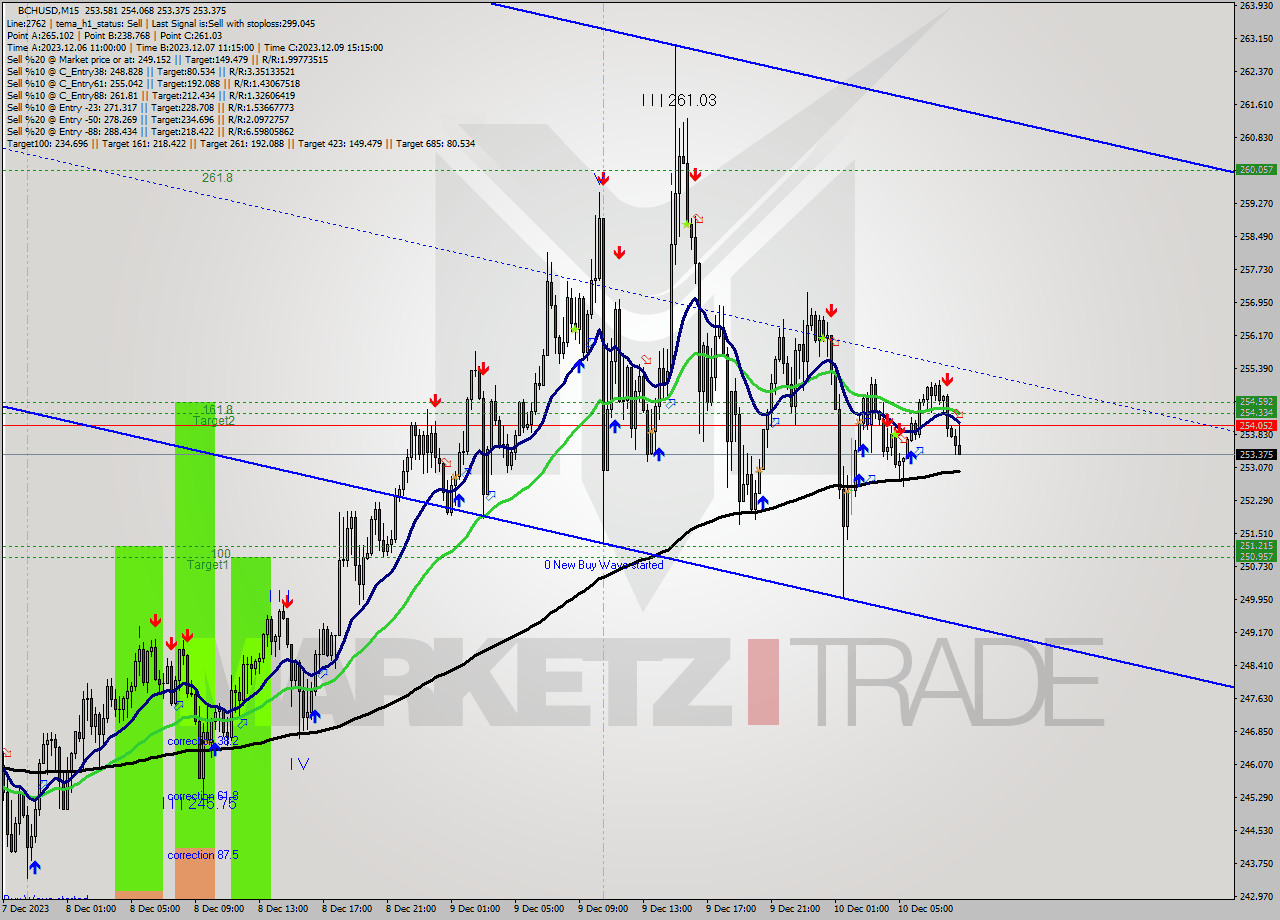Click the '8 Dec 09:00' time axis label
The width and height of the screenshot is (1280, 920).
(x=218, y=909)
